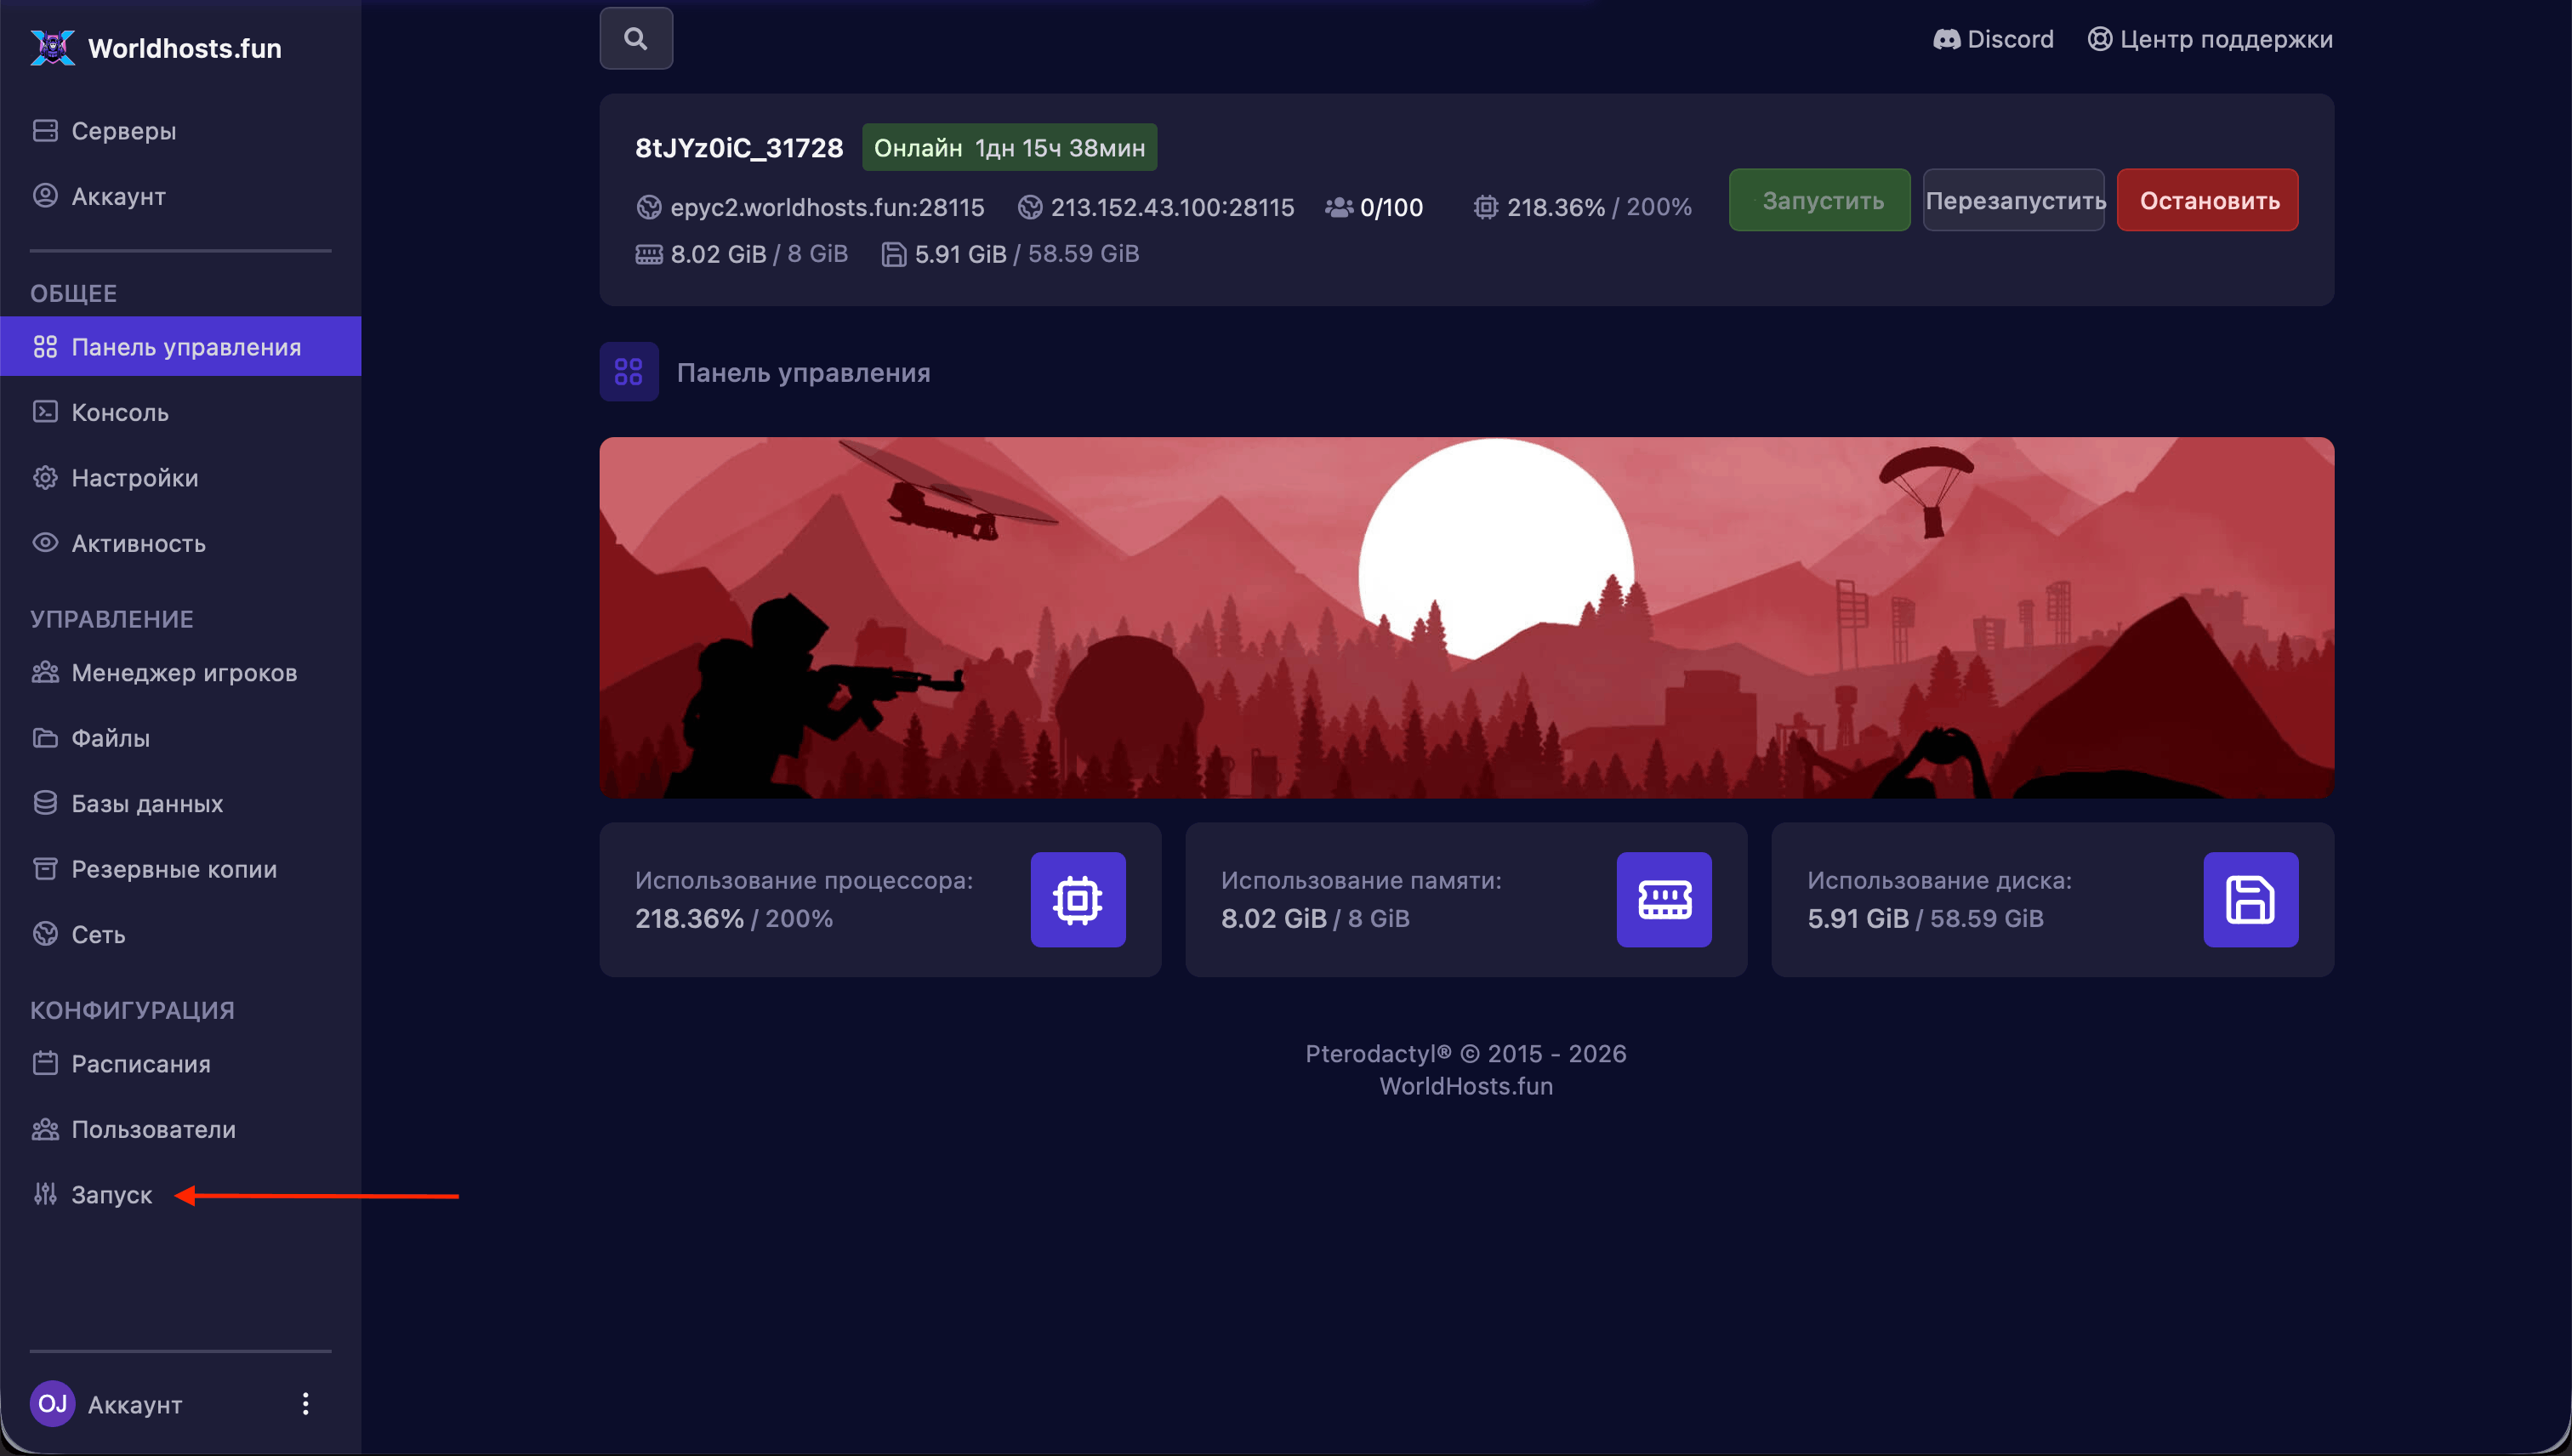Click the Файлы folder icon
The height and width of the screenshot is (1456, 2572).
coord(45,738)
